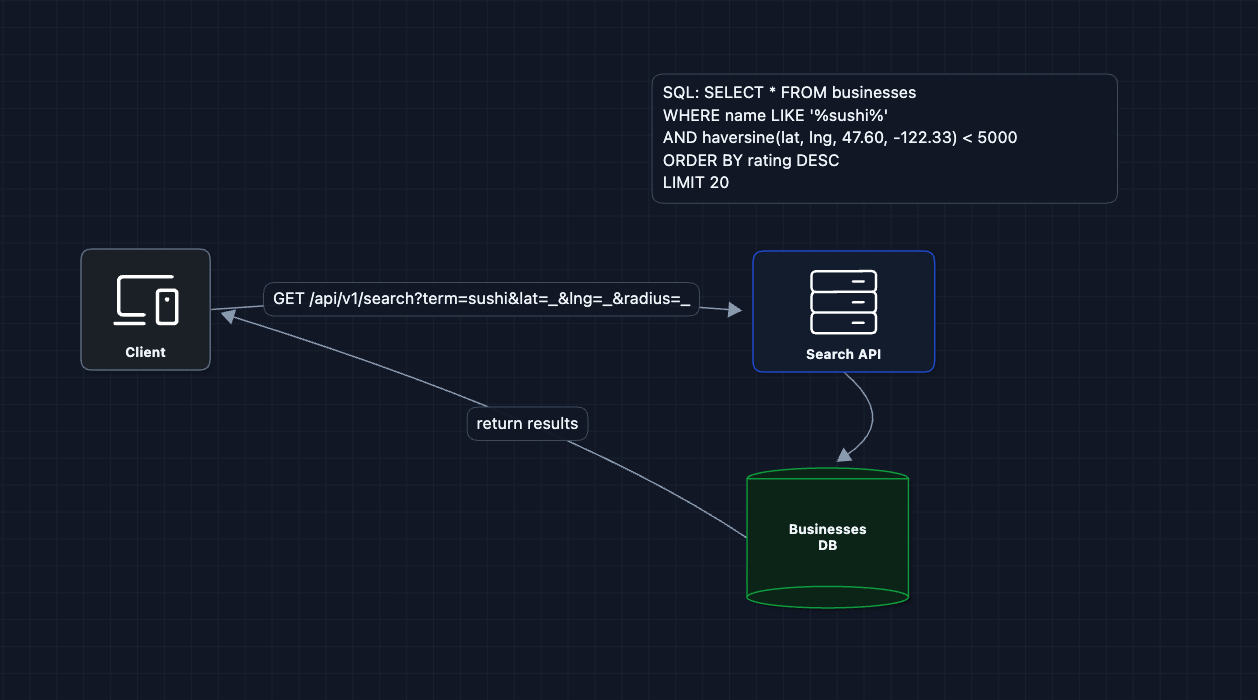The width and height of the screenshot is (1258, 700).
Task: Click the arrowhead entering Businesses DB
Action: (x=845, y=454)
